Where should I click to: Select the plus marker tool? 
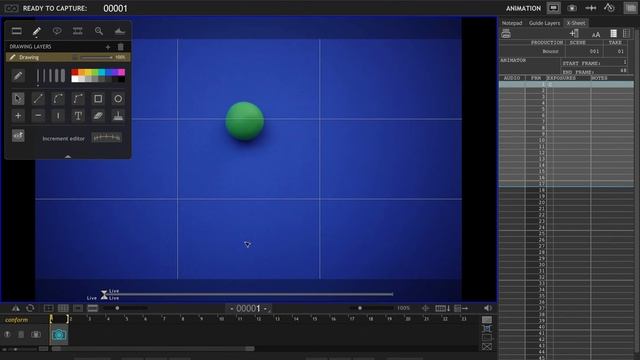[x=18, y=116]
